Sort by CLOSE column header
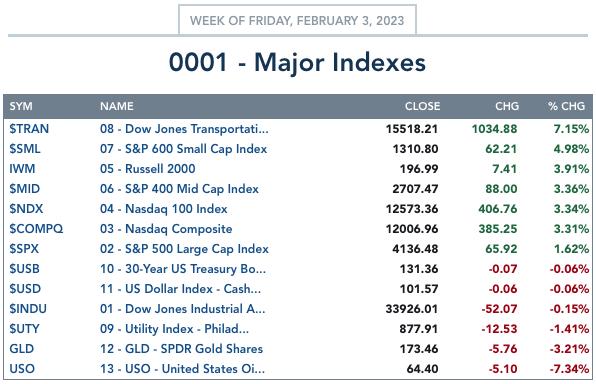Image resolution: width=596 pixels, height=384 pixels. pyautogui.click(x=422, y=106)
